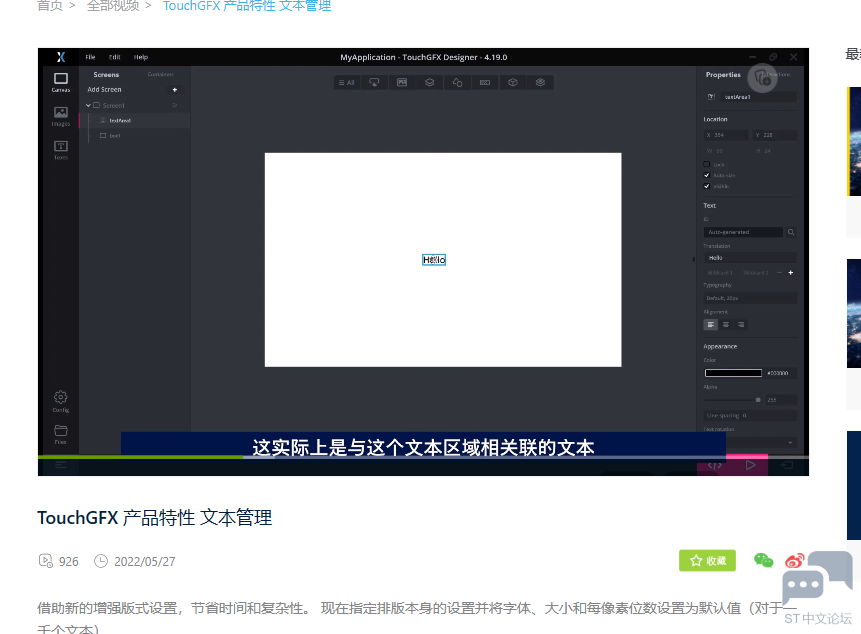This screenshot has width=861, height=634.
Task: Set left text alignment
Action: point(711,324)
